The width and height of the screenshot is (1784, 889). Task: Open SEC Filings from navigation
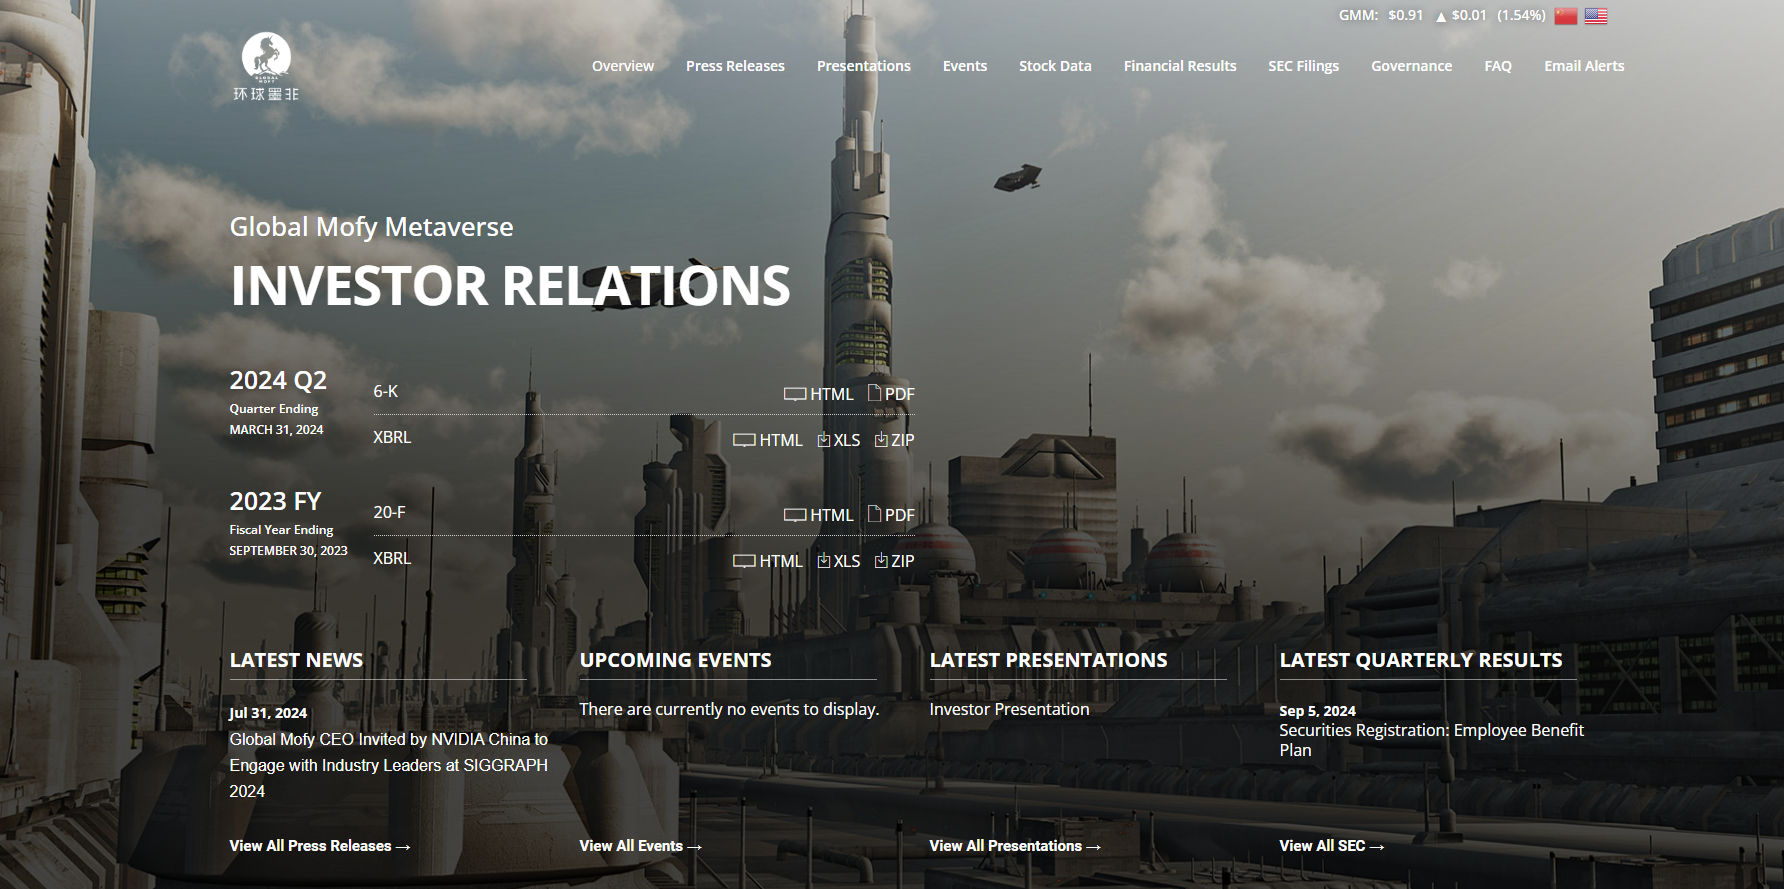click(1304, 66)
